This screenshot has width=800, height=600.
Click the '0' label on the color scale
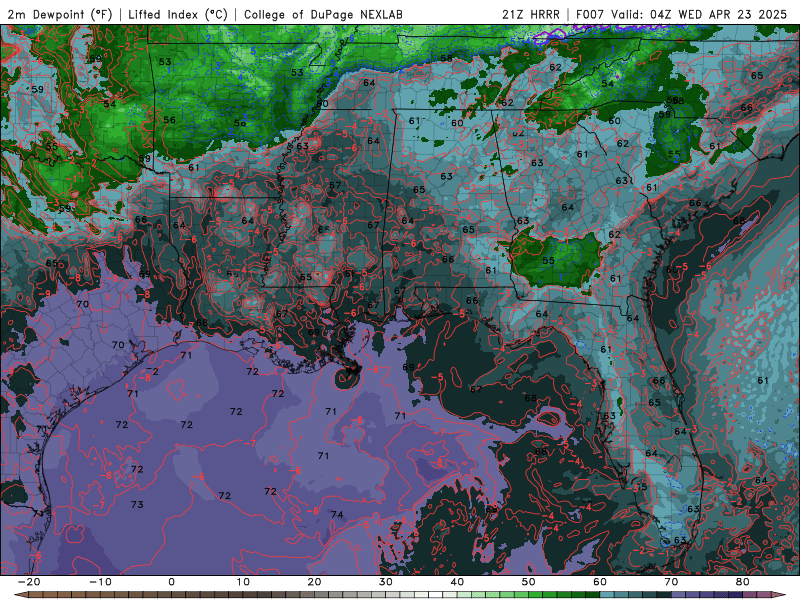171,582
